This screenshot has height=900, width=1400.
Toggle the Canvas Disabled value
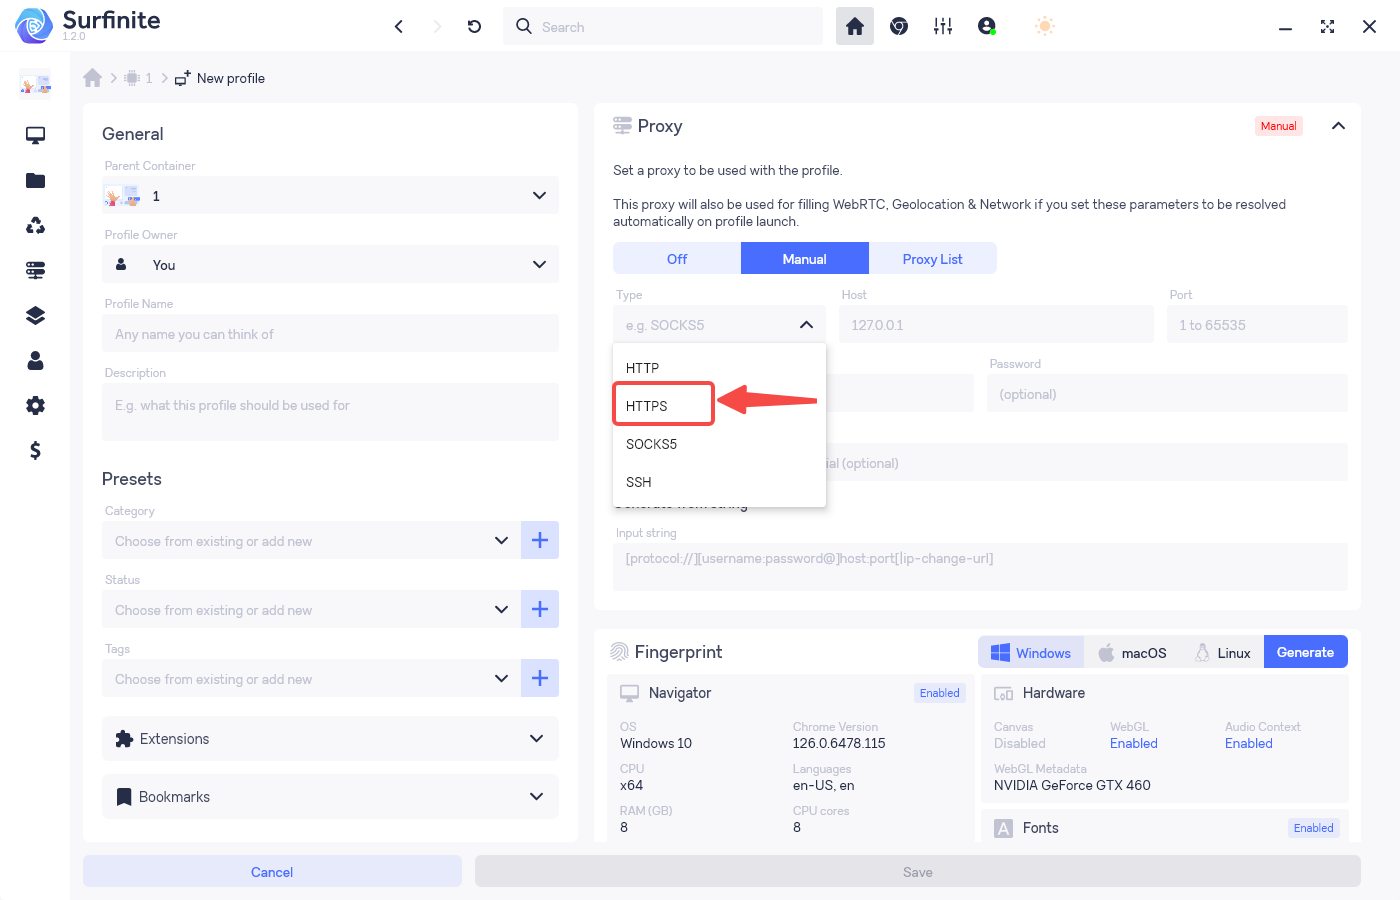tap(1020, 743)
